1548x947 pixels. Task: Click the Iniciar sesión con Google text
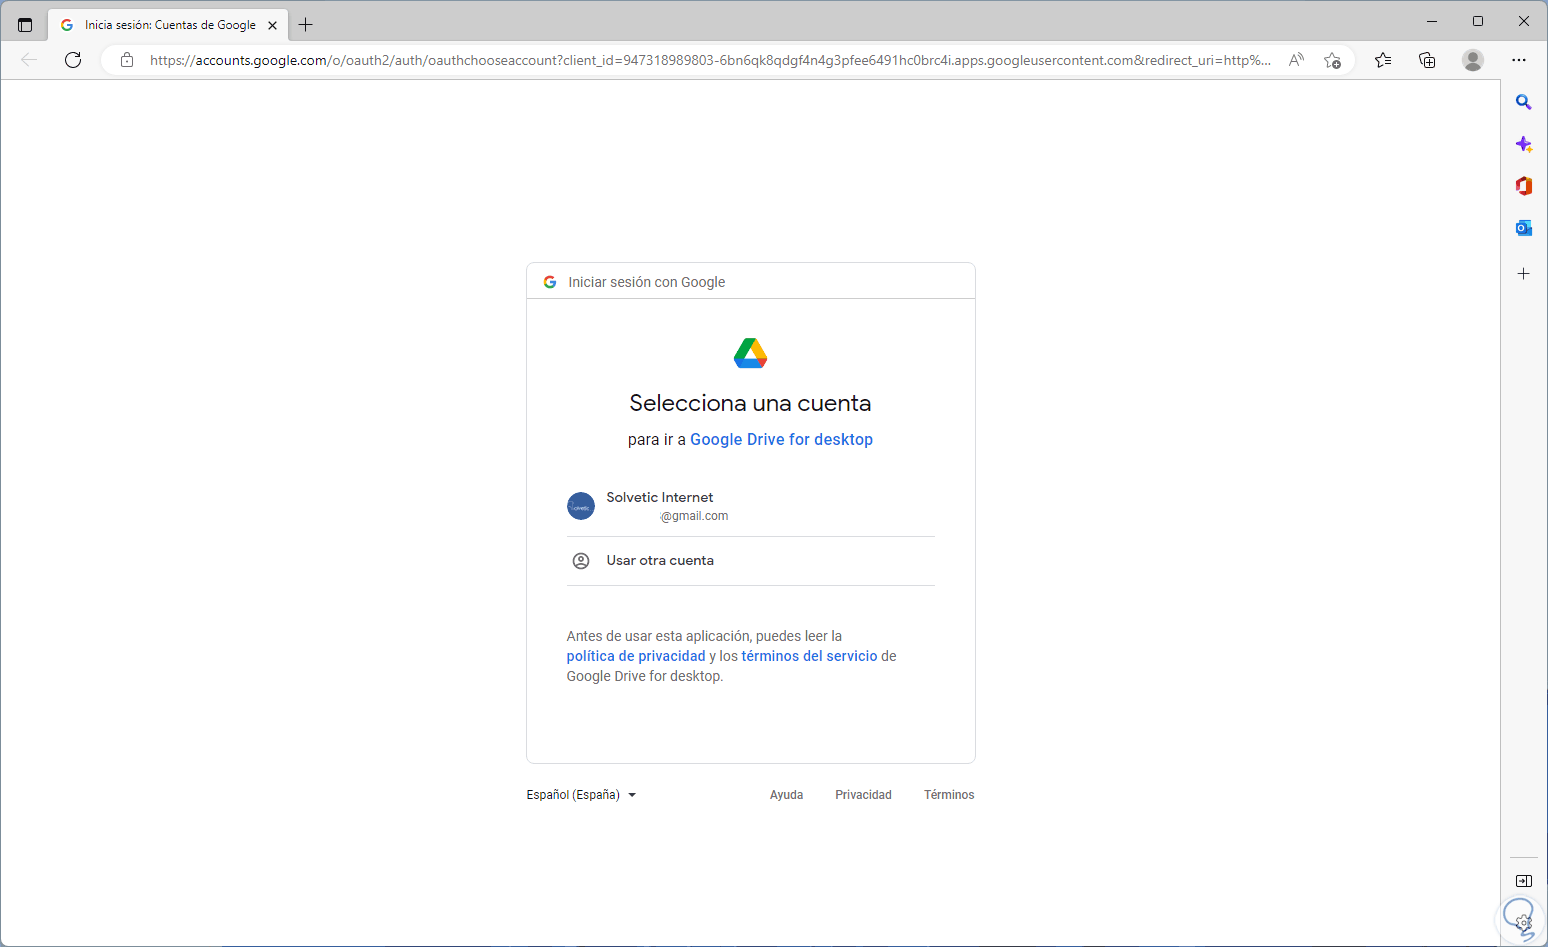tap(647, 282)
